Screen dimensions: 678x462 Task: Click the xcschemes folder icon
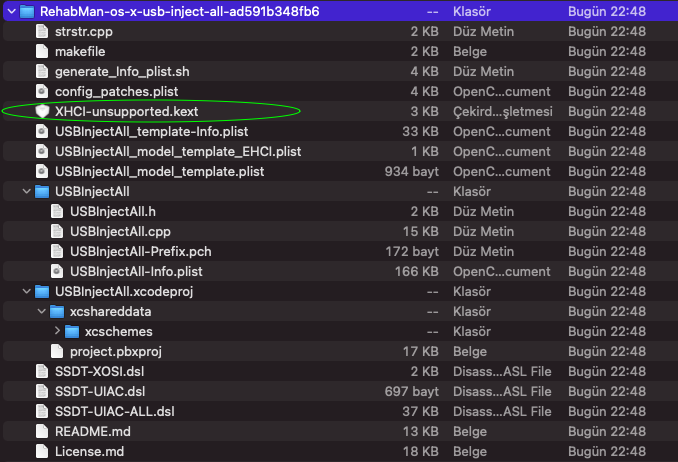71,331
